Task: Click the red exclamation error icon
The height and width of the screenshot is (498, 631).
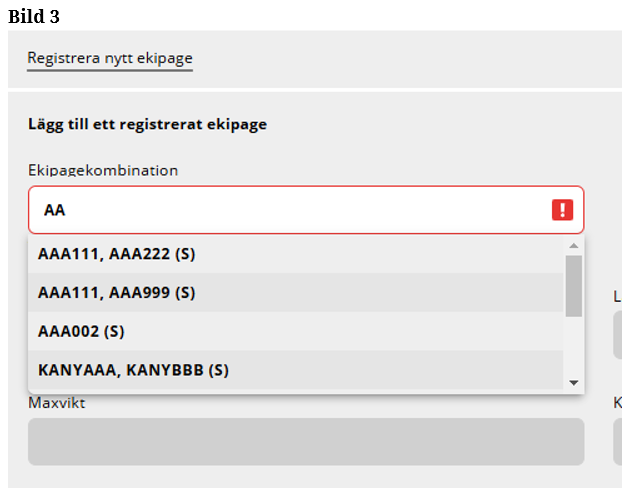Action: [563, 210]
